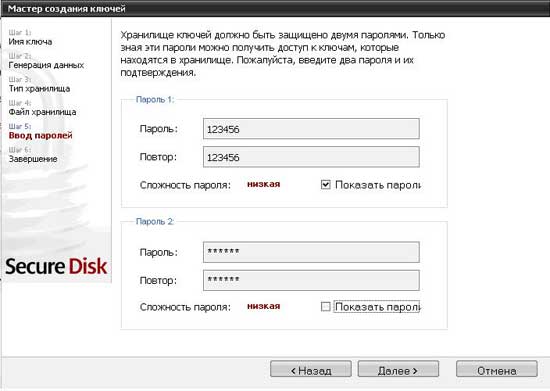Enable Показать пароль in Пароль 2 group
Screen dimensions: 550x391
point(326,307)
